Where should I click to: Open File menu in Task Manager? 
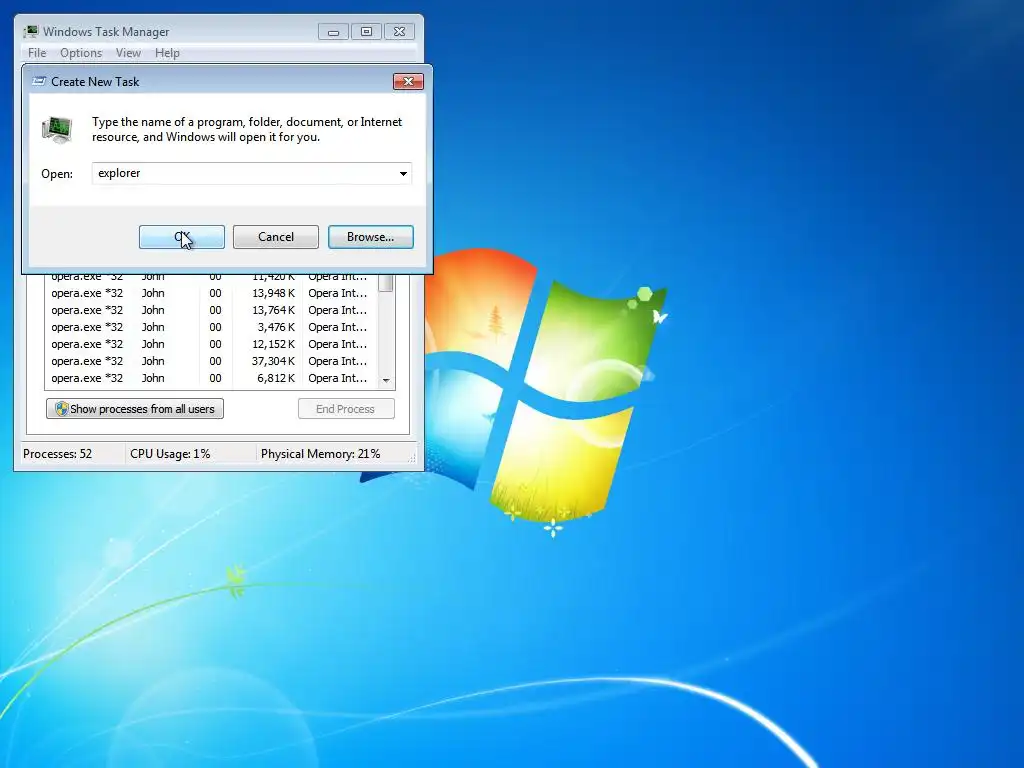(x=37, y=53)
